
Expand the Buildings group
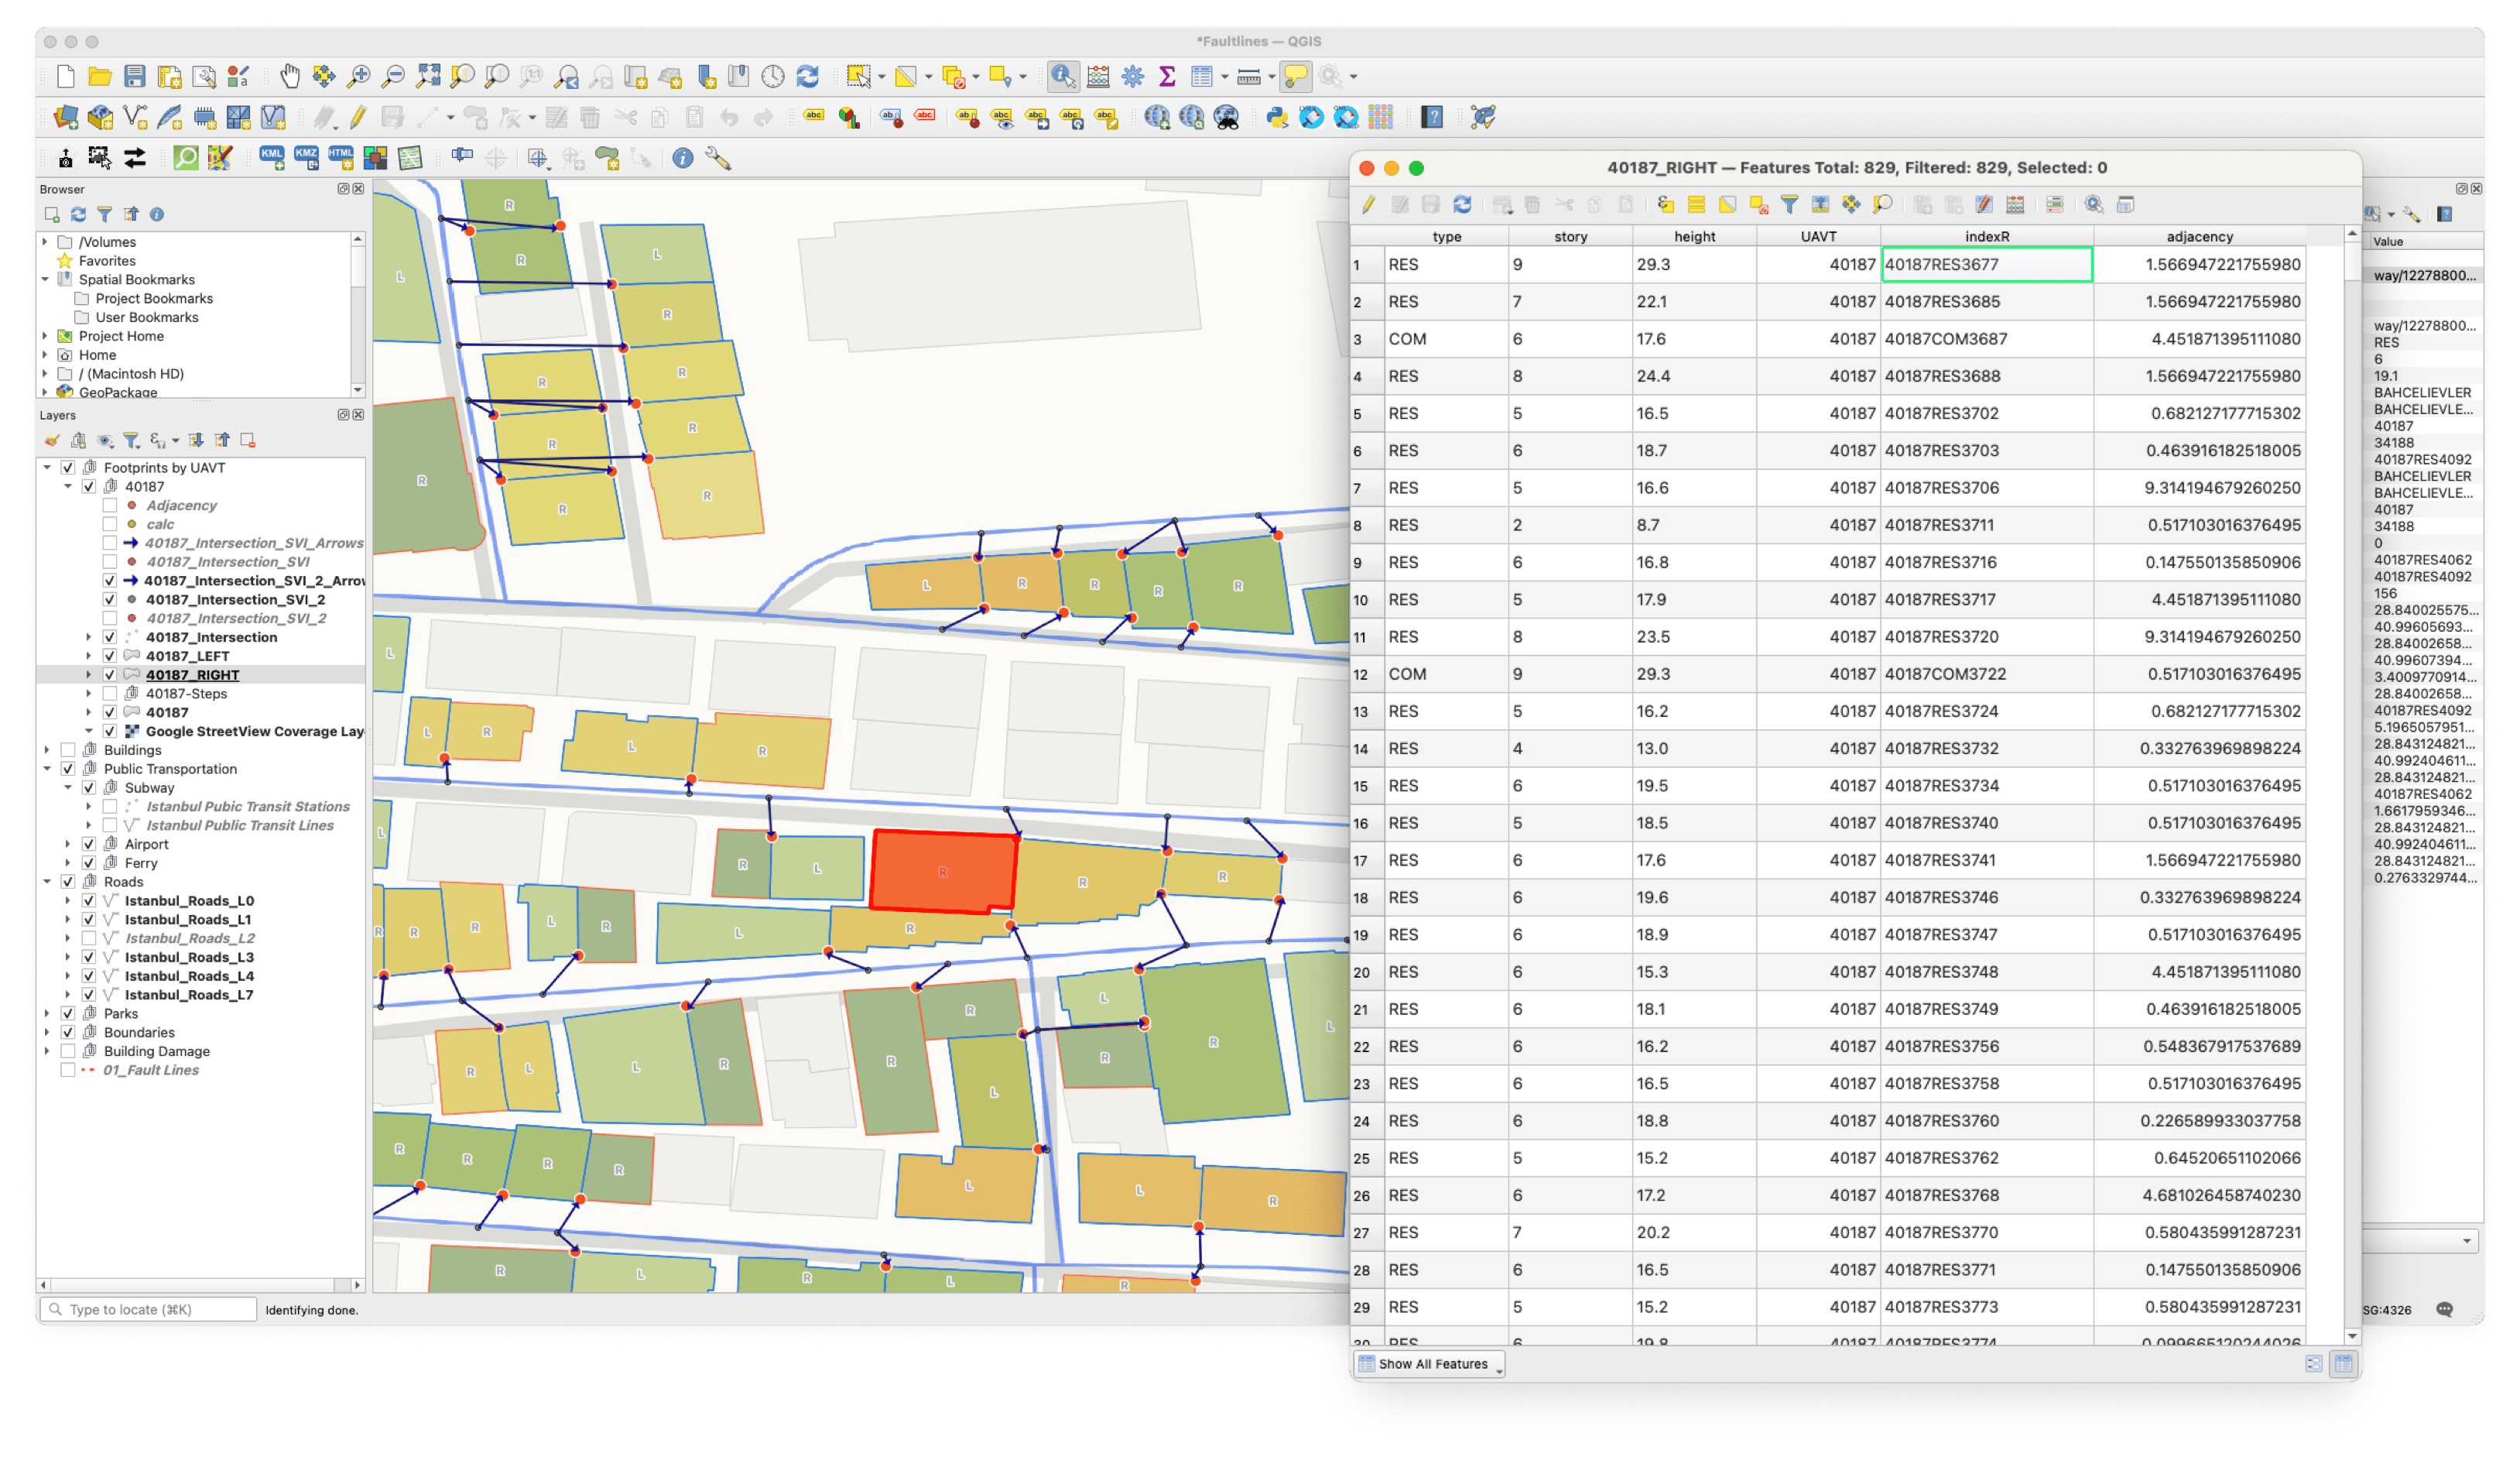click(47, 750)
